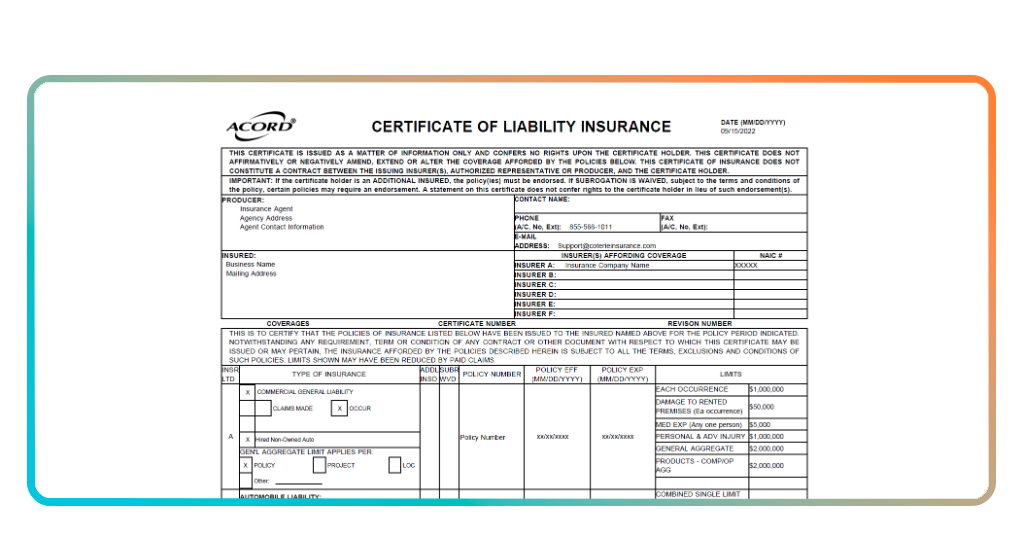The width and height of the screenshot is (1024, 536).
Task: Check the Other aggregate limit box
Action: coord(246,481)
